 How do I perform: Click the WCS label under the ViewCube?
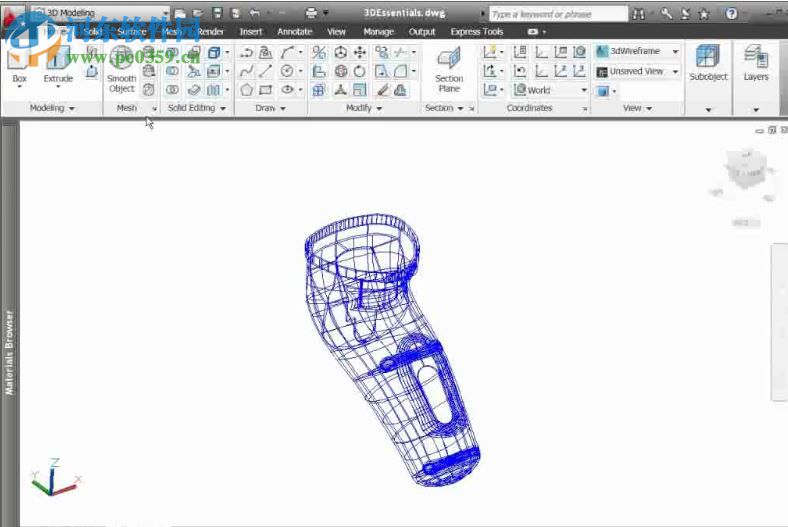click(746, 223)
